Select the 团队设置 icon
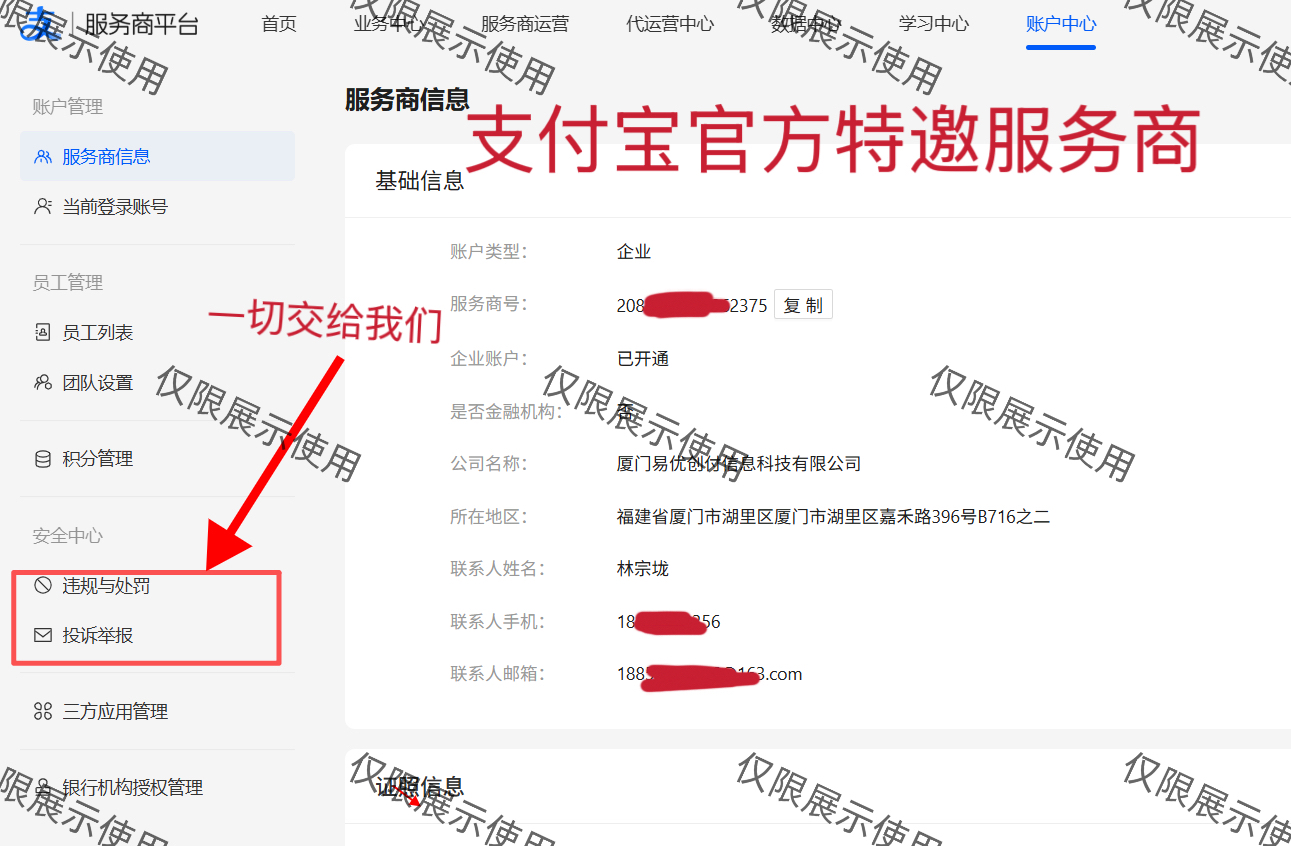Image resolution: width=1291 pixels, height=846 pixels. [43, 382]
